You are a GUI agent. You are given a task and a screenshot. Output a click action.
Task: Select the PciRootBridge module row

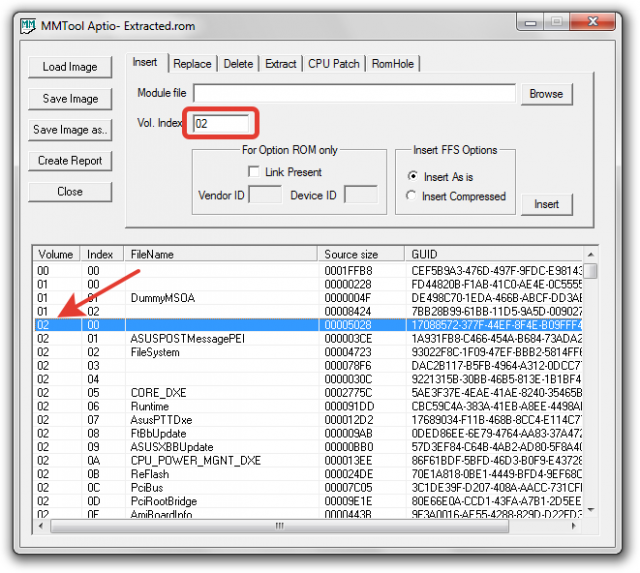coord(308,501)
